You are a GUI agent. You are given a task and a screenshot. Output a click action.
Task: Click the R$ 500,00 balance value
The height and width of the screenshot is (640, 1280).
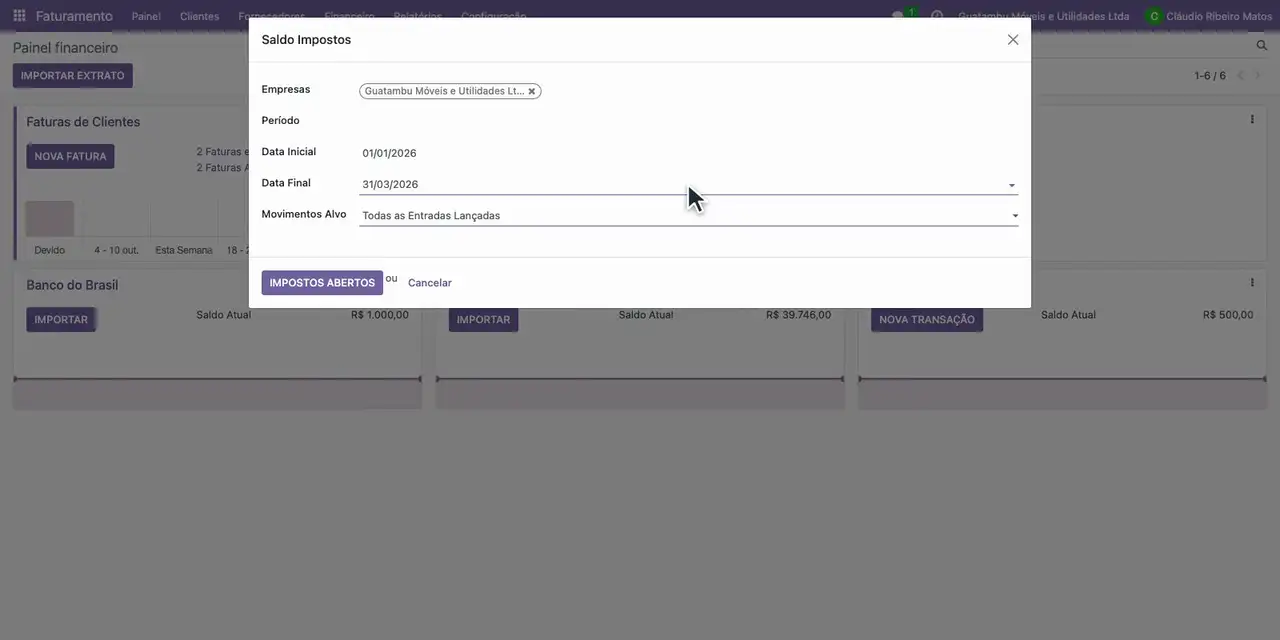(1228, 315)
